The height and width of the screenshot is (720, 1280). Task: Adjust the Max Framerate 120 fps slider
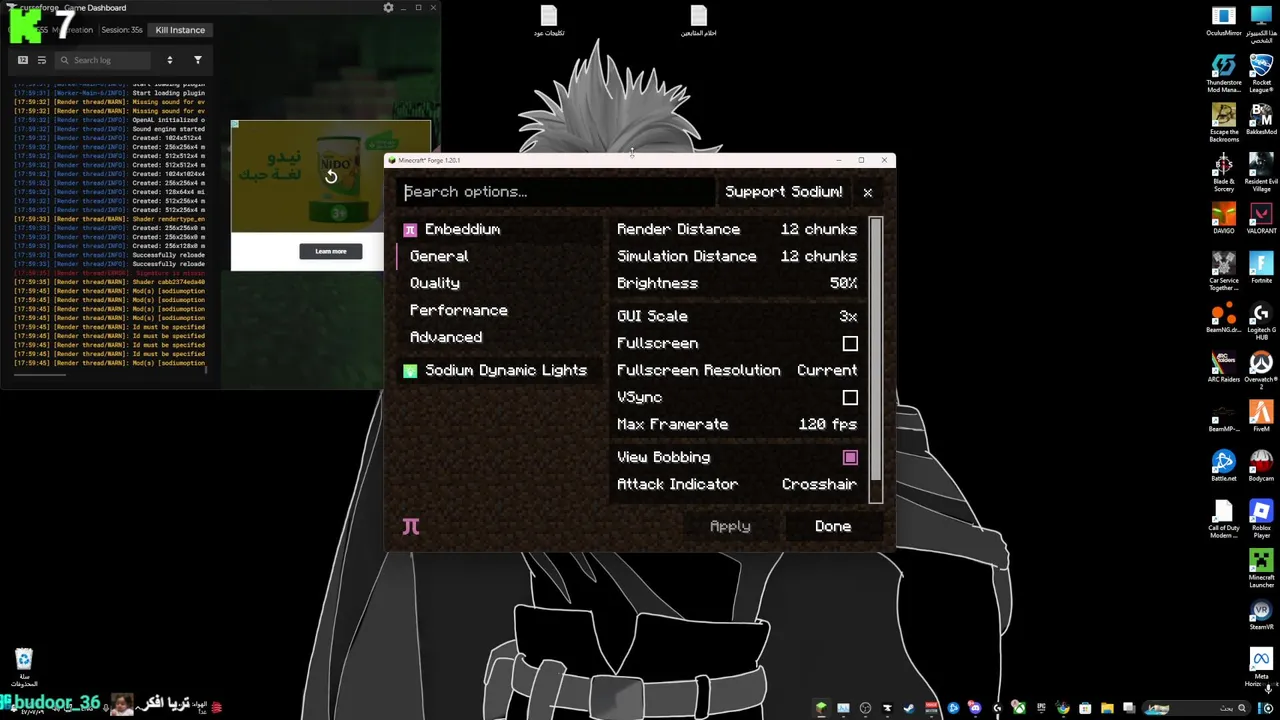[738, 424]
